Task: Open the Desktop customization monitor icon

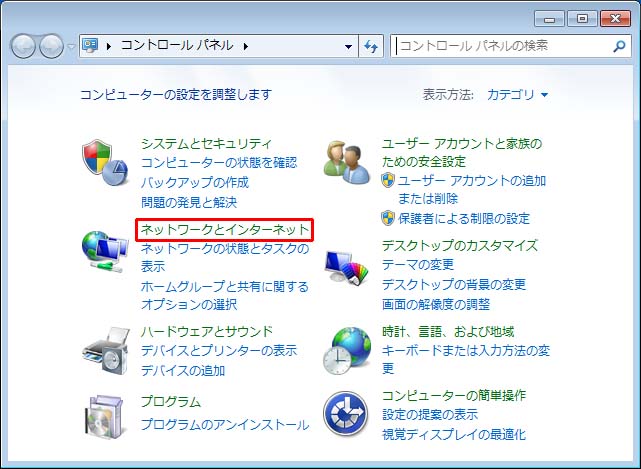Action: (347, 268)
